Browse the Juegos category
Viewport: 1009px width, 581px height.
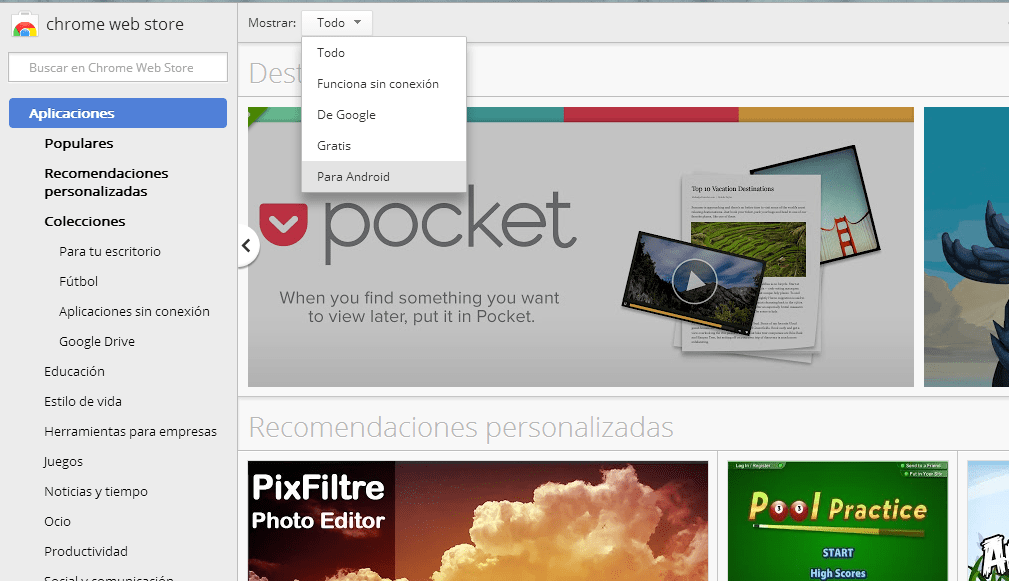63,462
